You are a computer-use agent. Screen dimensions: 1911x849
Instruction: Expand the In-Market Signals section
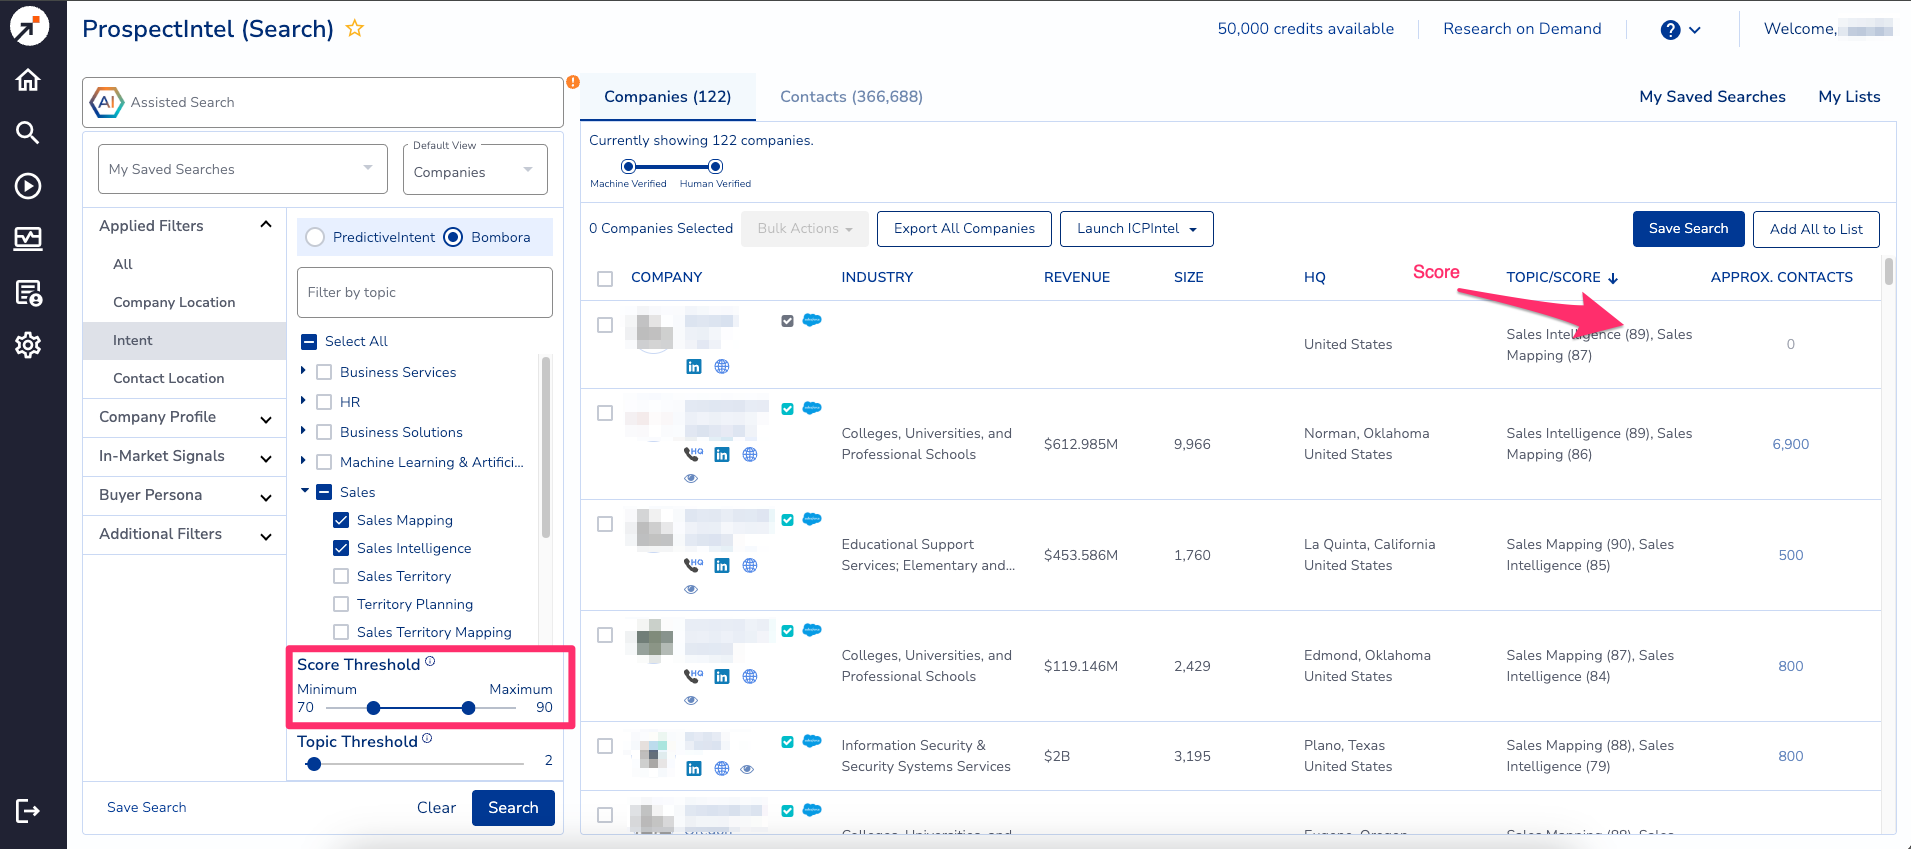pos(266,458)
